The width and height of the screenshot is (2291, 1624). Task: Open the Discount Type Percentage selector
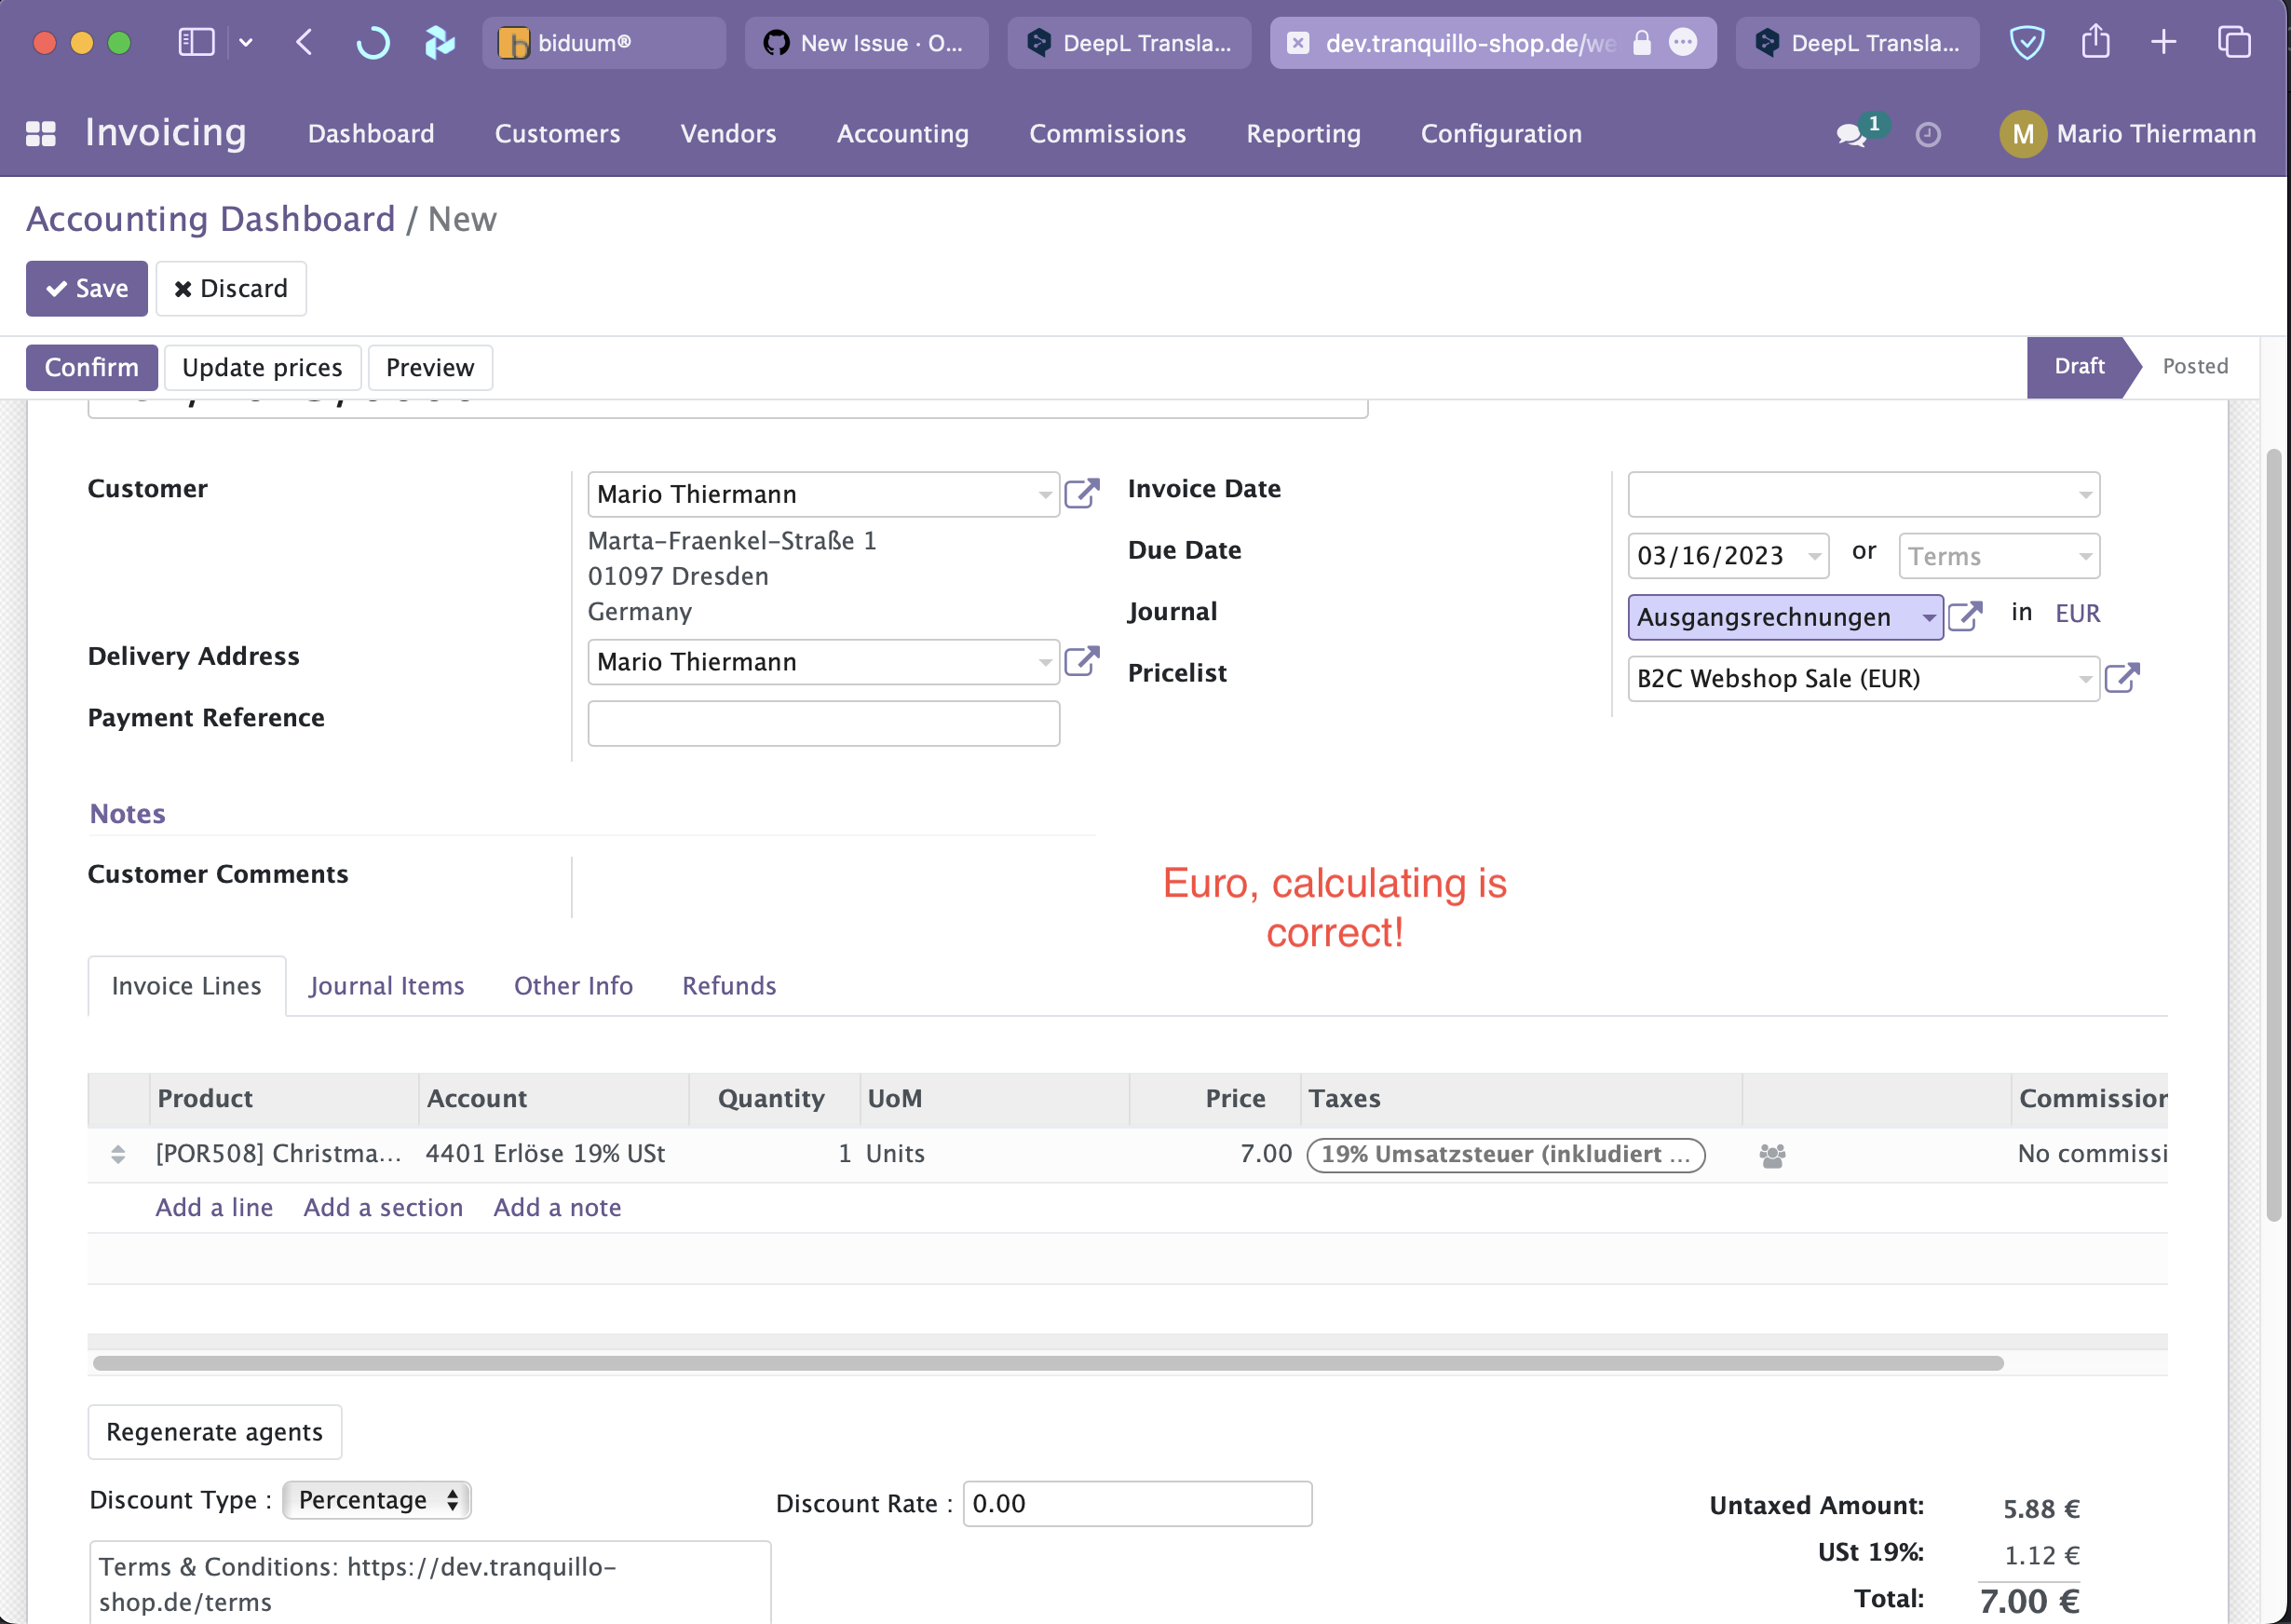point(377,1499)
